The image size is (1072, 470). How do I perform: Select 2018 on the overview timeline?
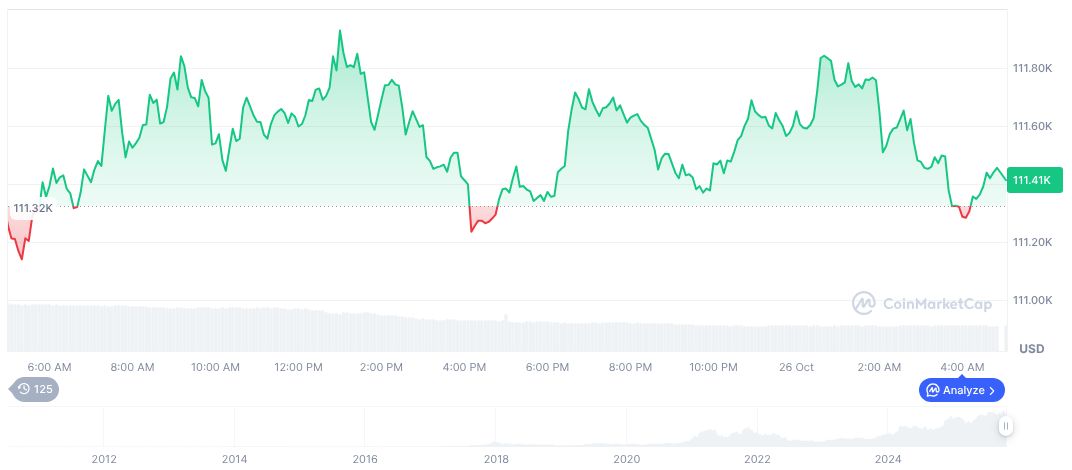coord(496,459)
